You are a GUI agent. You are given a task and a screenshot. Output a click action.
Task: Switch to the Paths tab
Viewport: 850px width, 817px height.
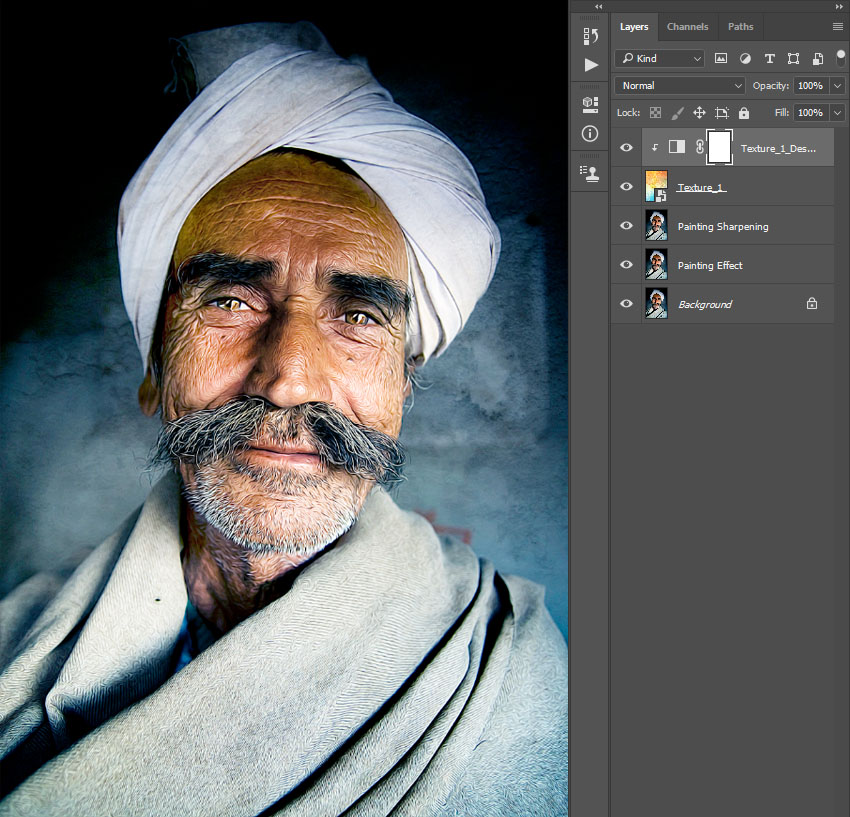(x=740, y=27)
